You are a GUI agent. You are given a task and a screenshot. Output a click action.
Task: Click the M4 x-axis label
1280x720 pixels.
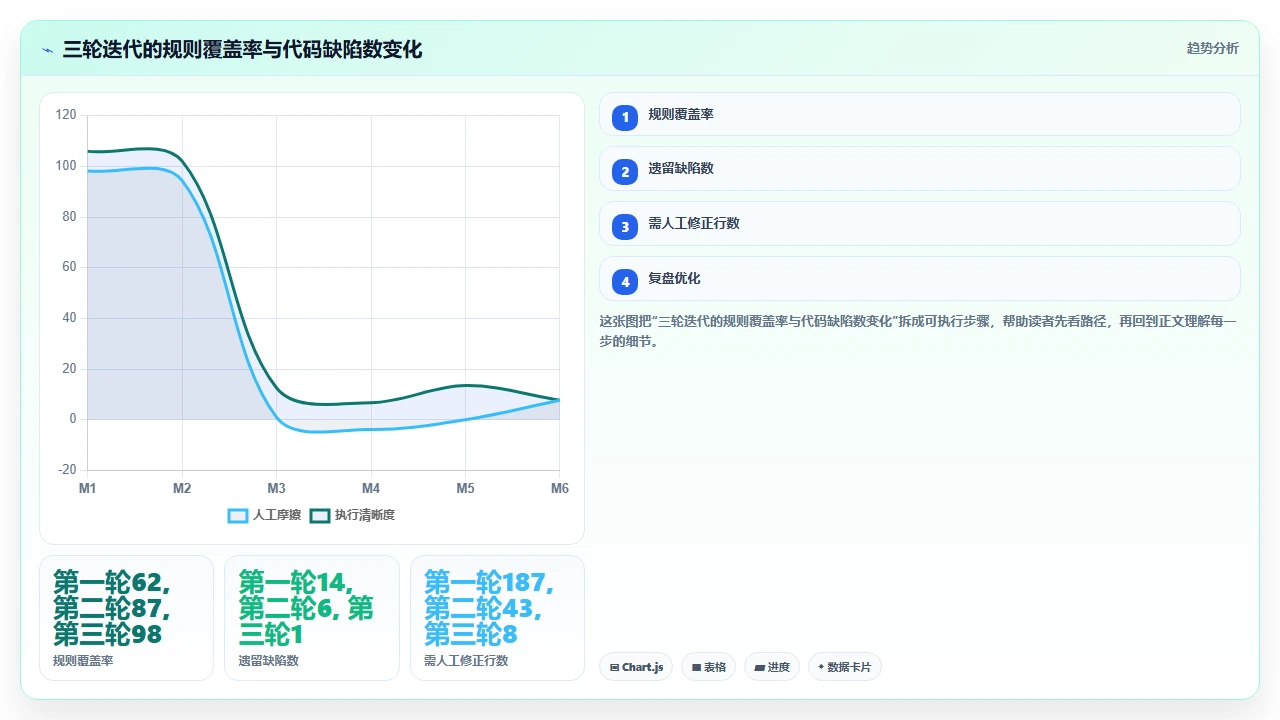click(x=371, y=488)
